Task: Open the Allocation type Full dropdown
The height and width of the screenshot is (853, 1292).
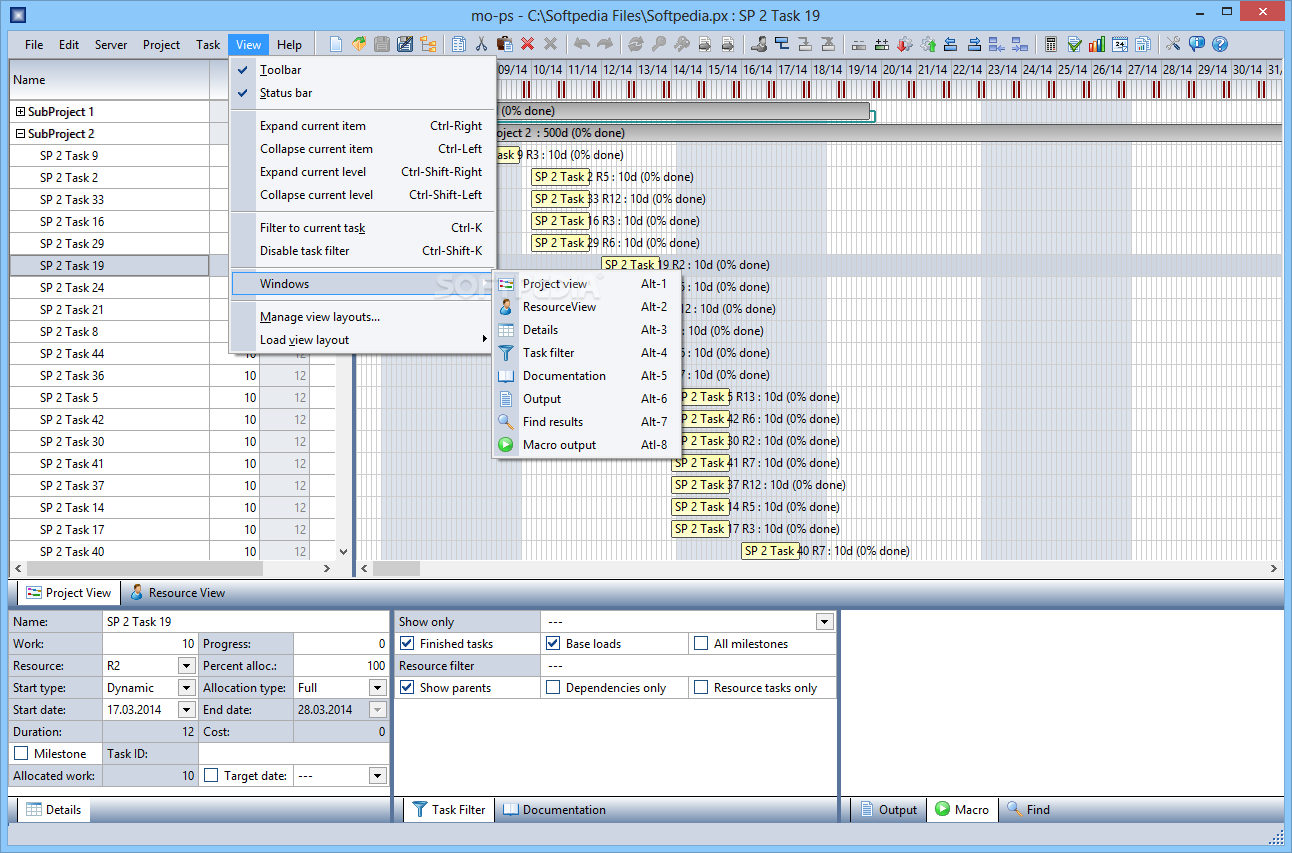Action: (377, 688)
